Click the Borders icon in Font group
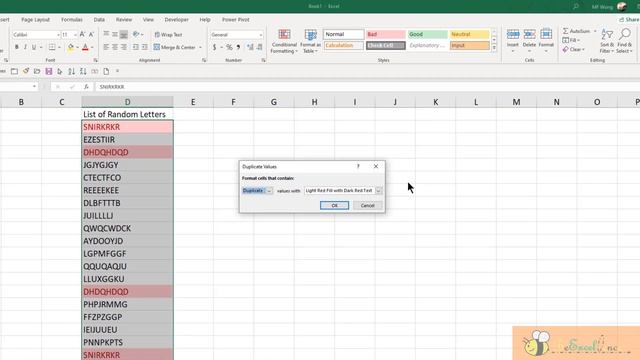This screenshot has width=640, height=360. click(52, 47)
